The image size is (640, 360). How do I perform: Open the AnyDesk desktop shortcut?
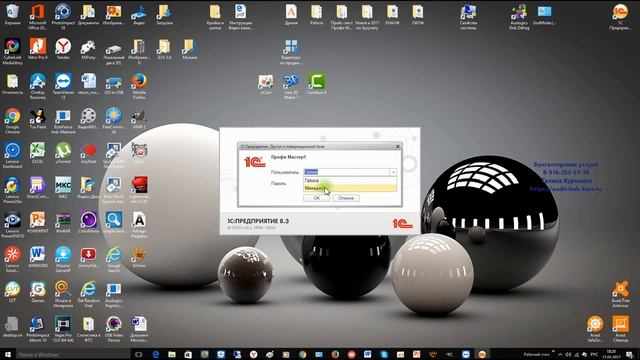[x=88, y=153]
